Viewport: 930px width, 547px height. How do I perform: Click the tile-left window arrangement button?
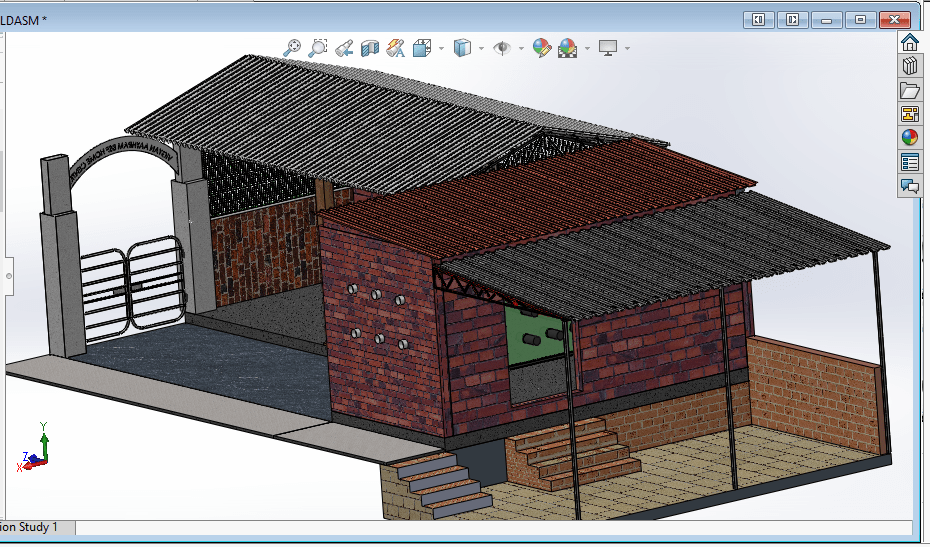coord(759,19)
